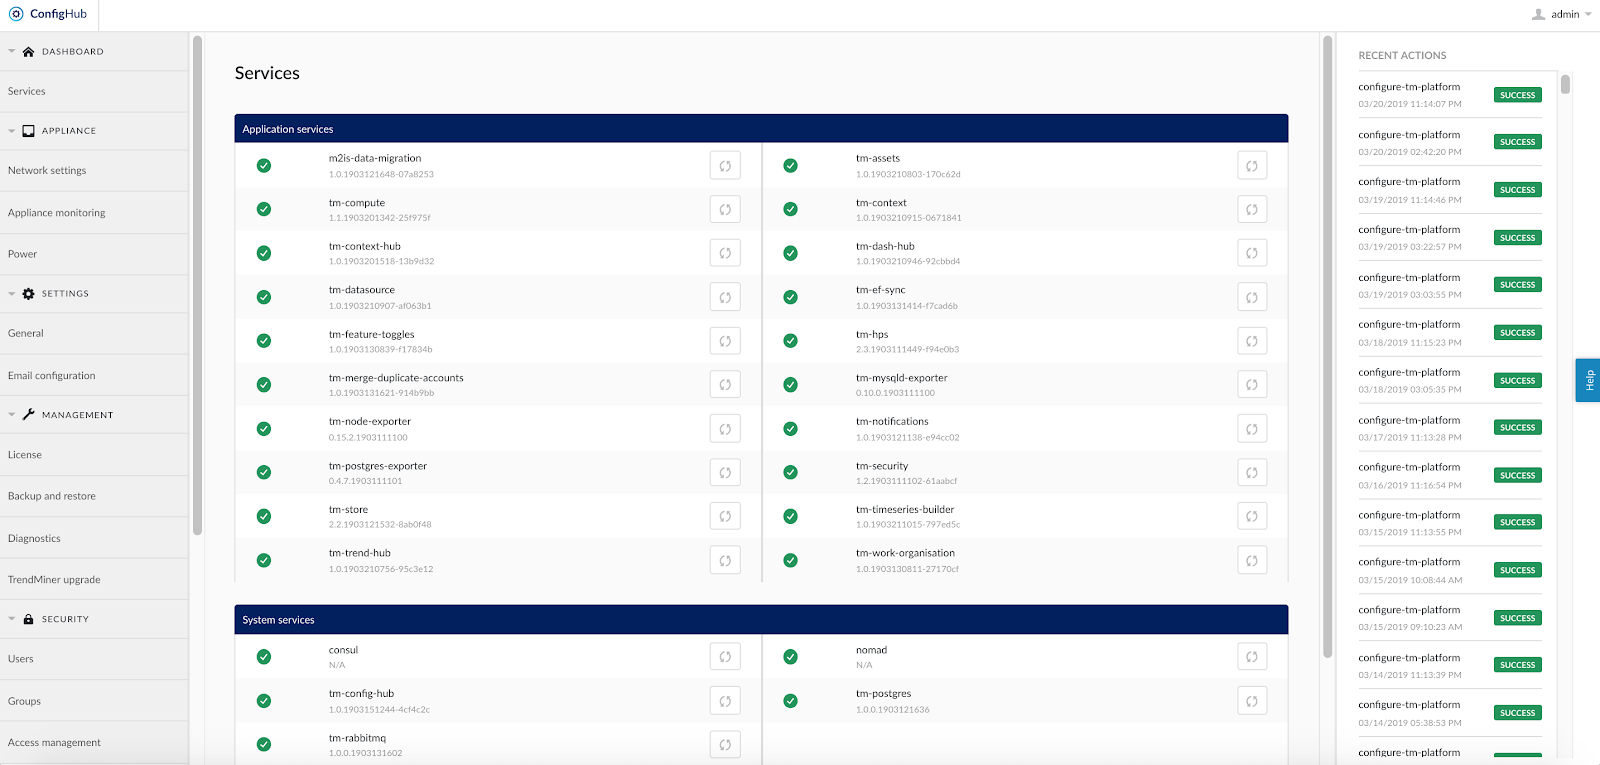The height and width of the screenshot is (765, 1600).
Task: Click SUCCESS badge for 03/18/2019 11:15:23 PM action
Action: [x=1518, y=333]
